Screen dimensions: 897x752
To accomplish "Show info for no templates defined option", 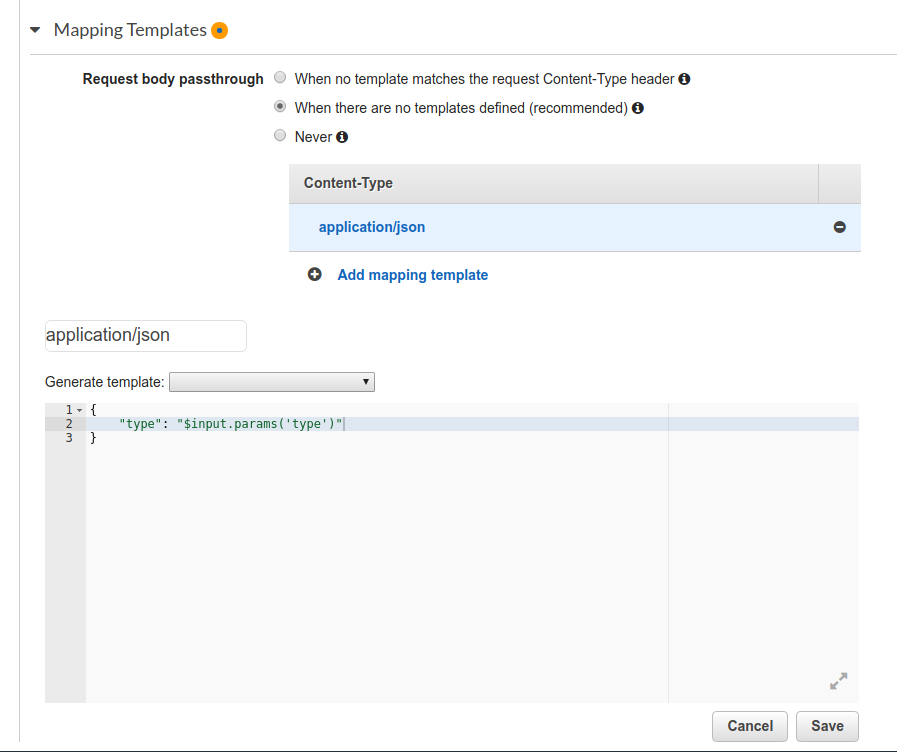I will (638, 108).
